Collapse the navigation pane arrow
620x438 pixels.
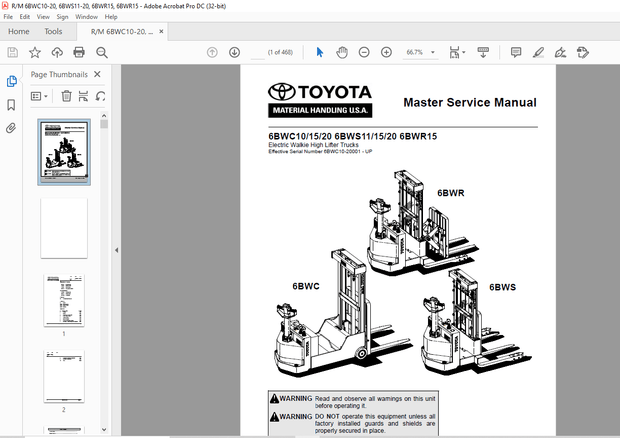[x=117, y=250]
